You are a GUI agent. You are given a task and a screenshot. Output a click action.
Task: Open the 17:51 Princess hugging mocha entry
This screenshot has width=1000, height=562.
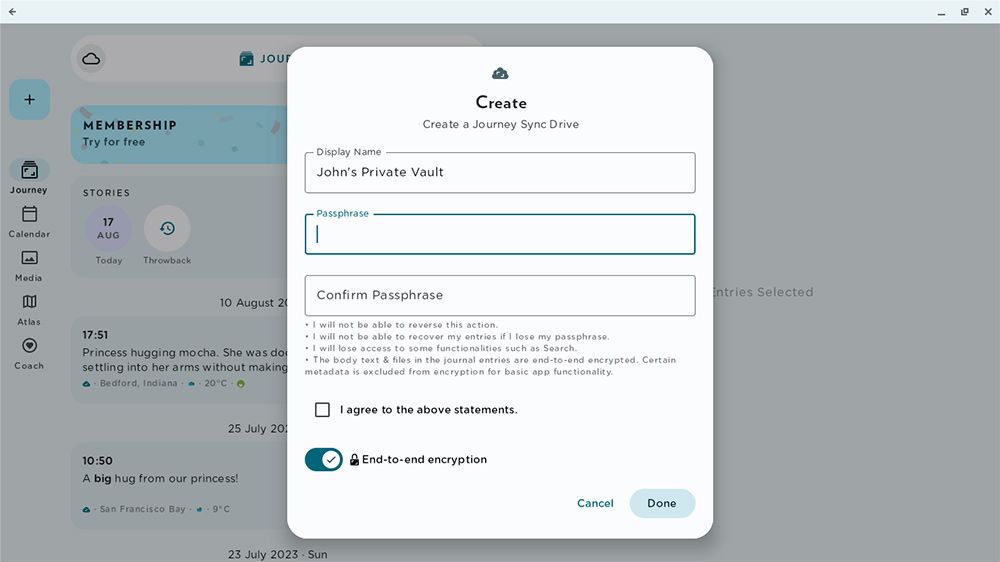(x=179, y=359)
